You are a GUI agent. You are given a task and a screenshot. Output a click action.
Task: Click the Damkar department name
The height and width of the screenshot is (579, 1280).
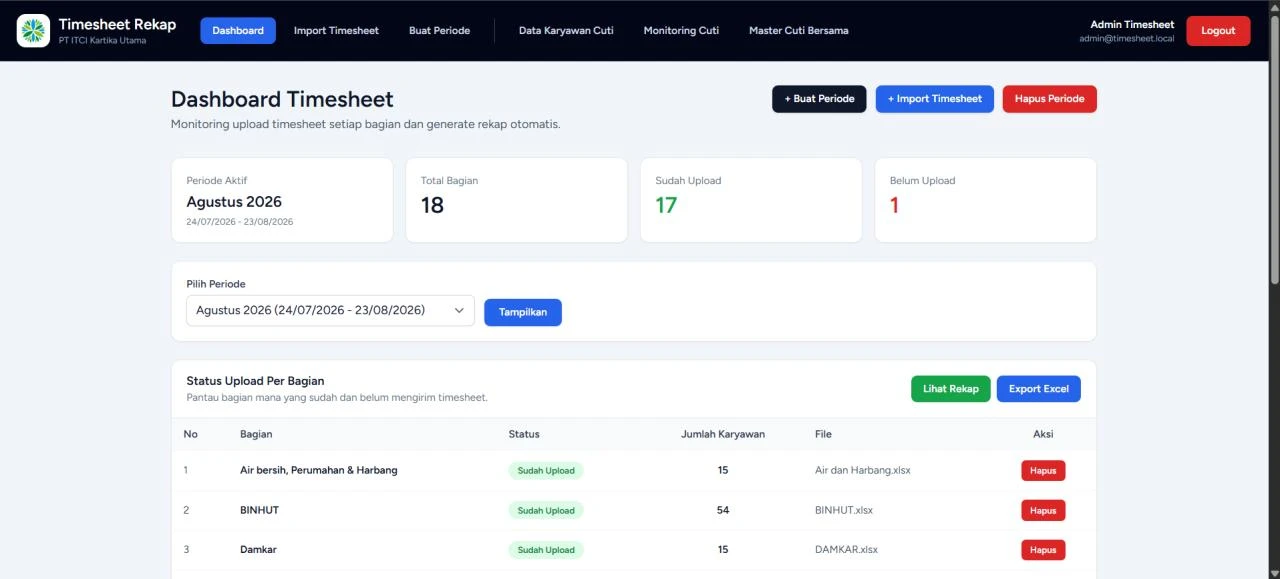tap(258, 550)
